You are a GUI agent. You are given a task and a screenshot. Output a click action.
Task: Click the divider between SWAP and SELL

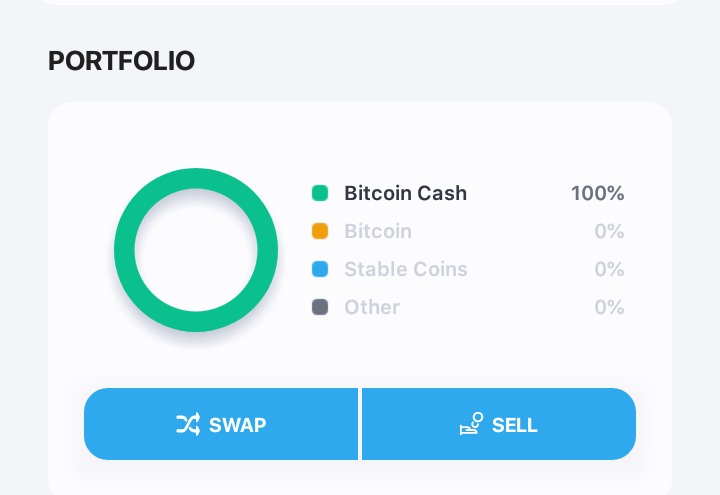pos(360,424)
